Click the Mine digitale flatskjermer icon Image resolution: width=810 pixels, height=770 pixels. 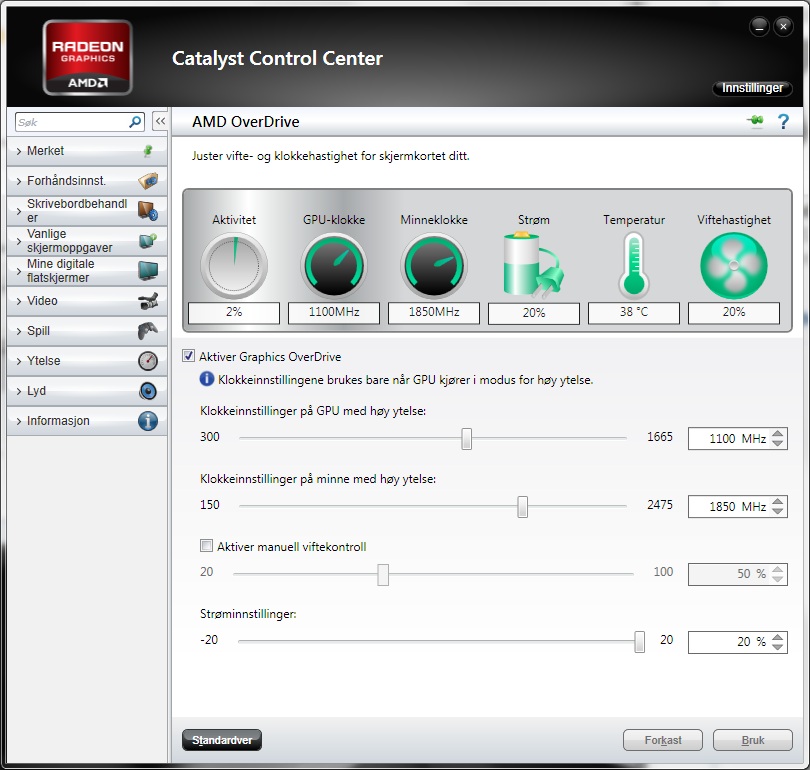[148, 270]
